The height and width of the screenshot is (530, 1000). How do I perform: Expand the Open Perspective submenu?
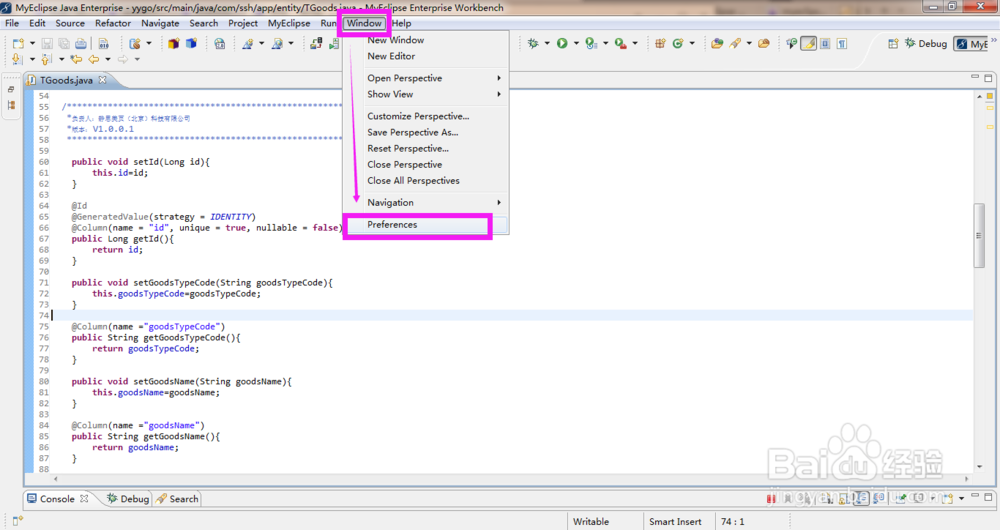pos(425,78)
